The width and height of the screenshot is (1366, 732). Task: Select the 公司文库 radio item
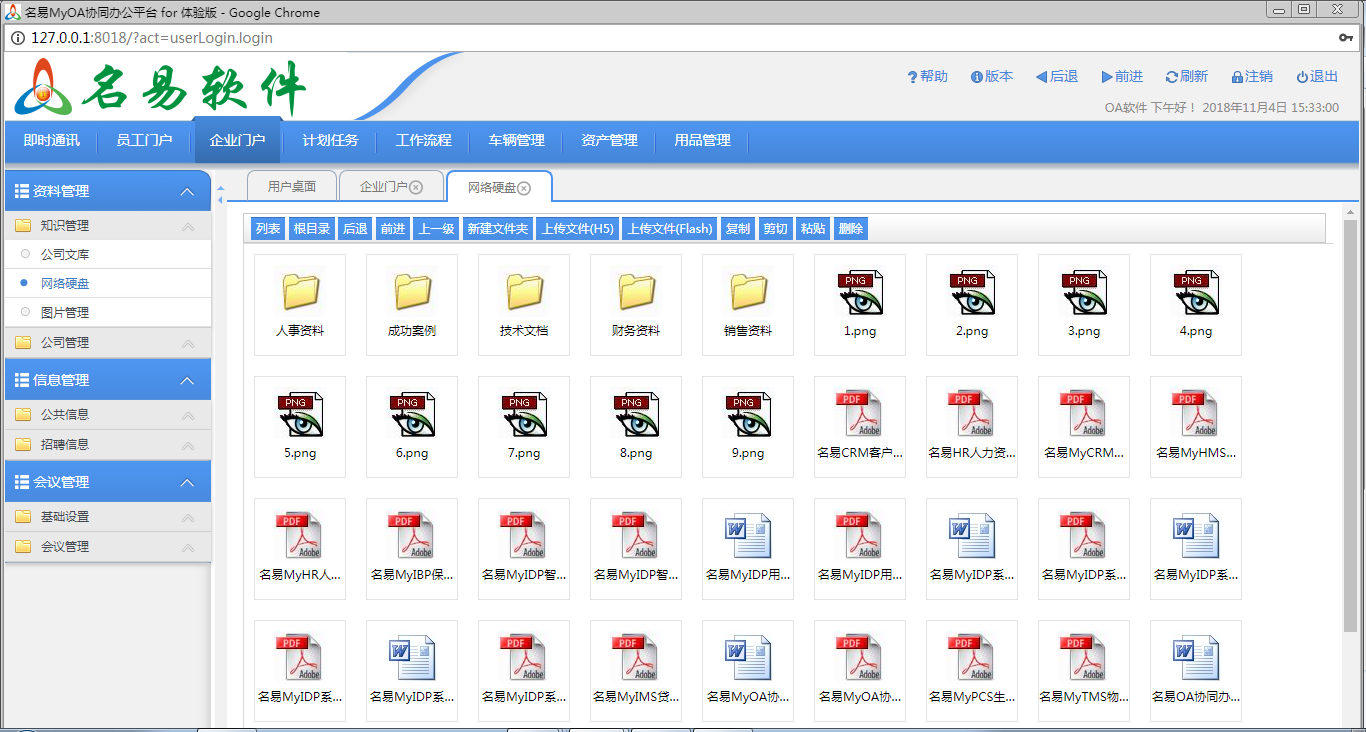click(26, 255)
